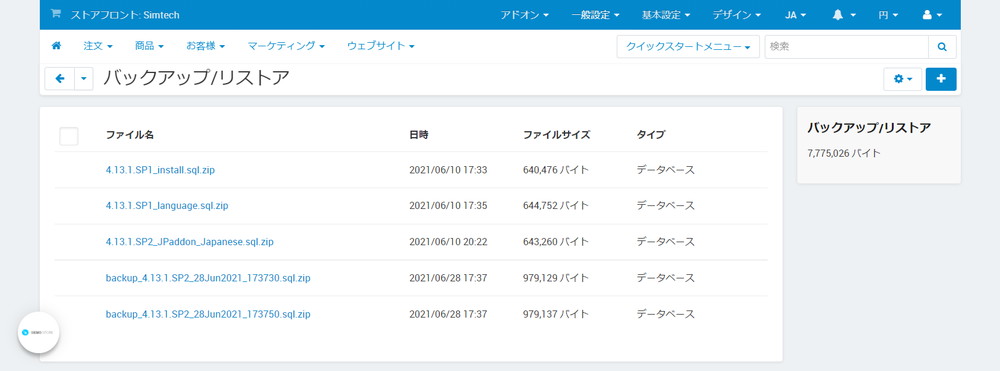Open the 一般設定 dropdown menu
1000x371 pixels.
(596, 15)
